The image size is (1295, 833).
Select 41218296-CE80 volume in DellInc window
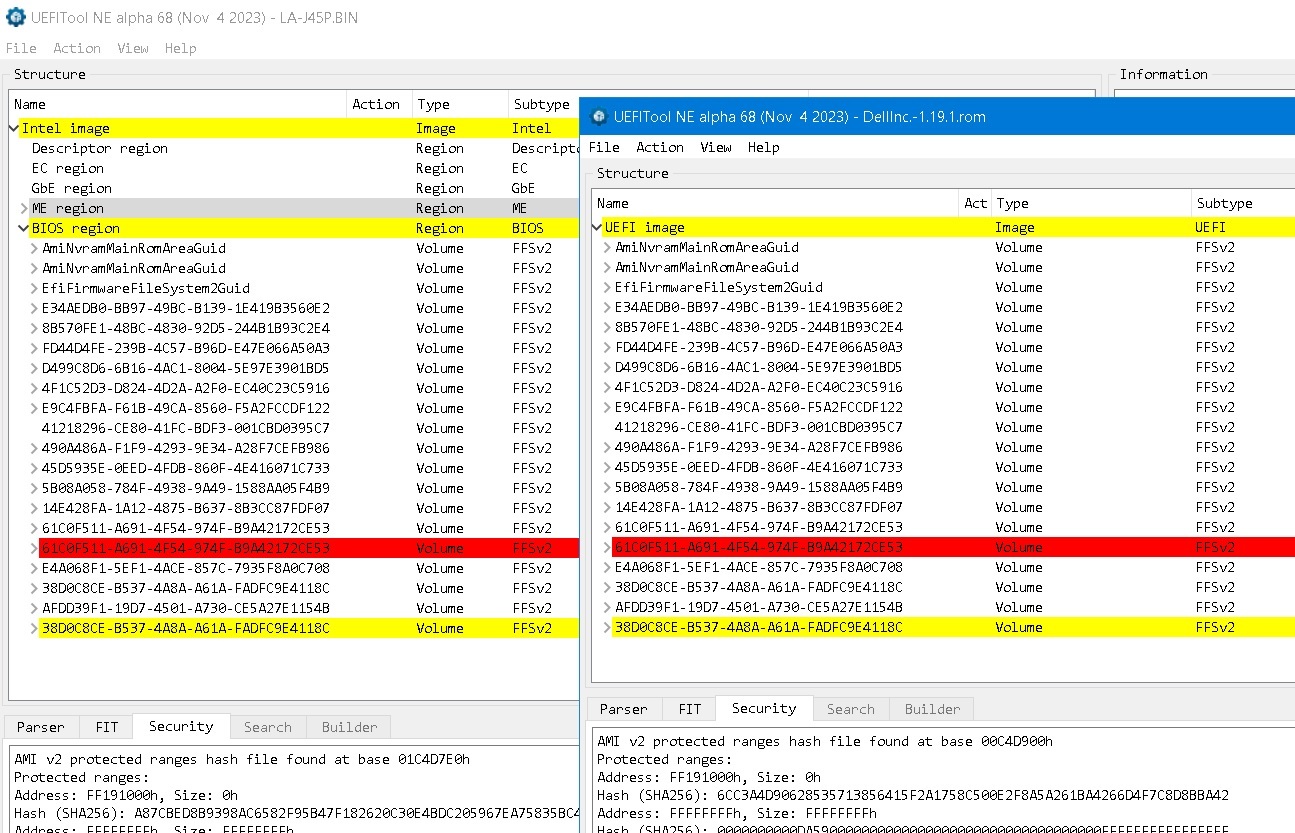(x=758, y=427)
